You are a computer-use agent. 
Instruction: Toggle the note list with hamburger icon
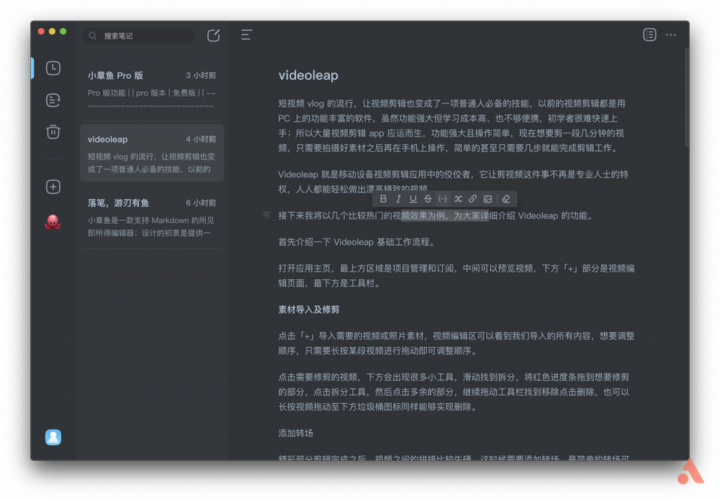click(x=247, y=35)
